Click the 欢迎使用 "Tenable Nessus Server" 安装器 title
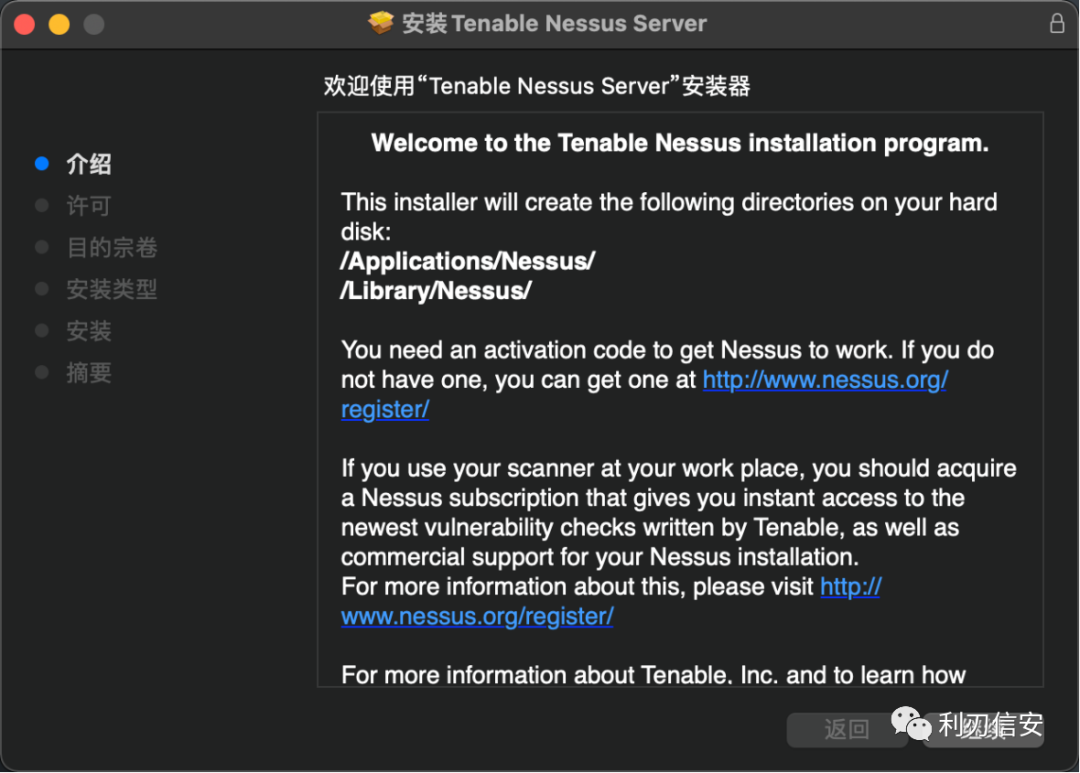The width and height of the screenshot is (1080, 773). tap(537, 86)
